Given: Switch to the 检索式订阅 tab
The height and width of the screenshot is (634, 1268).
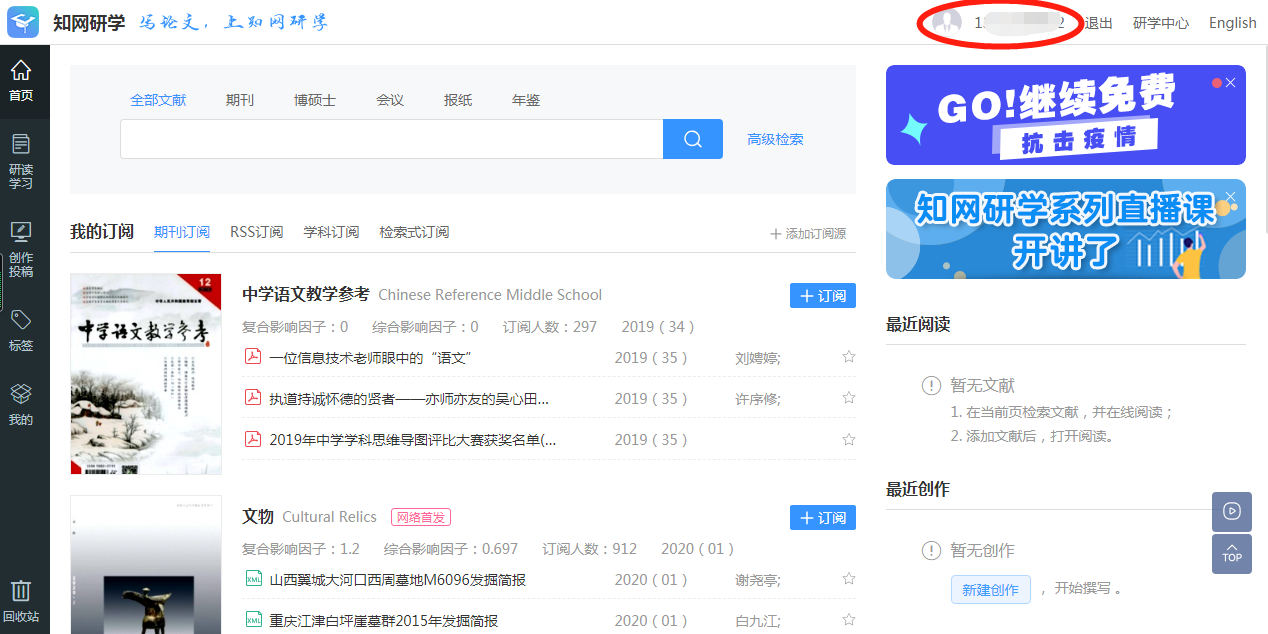Looking at the screenshot, I should click(x=414, y=232).
